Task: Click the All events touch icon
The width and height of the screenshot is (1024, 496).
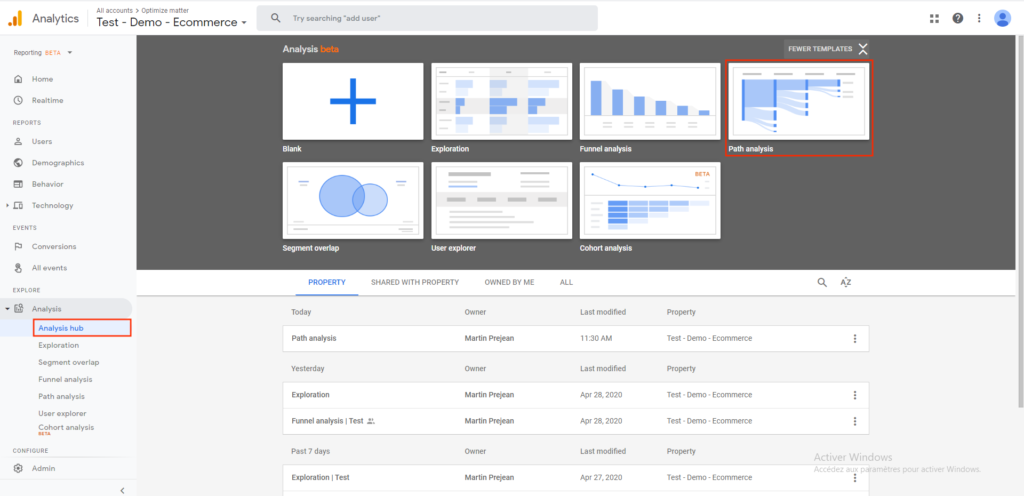Action: pyautogui.click(x=18, y=268)
